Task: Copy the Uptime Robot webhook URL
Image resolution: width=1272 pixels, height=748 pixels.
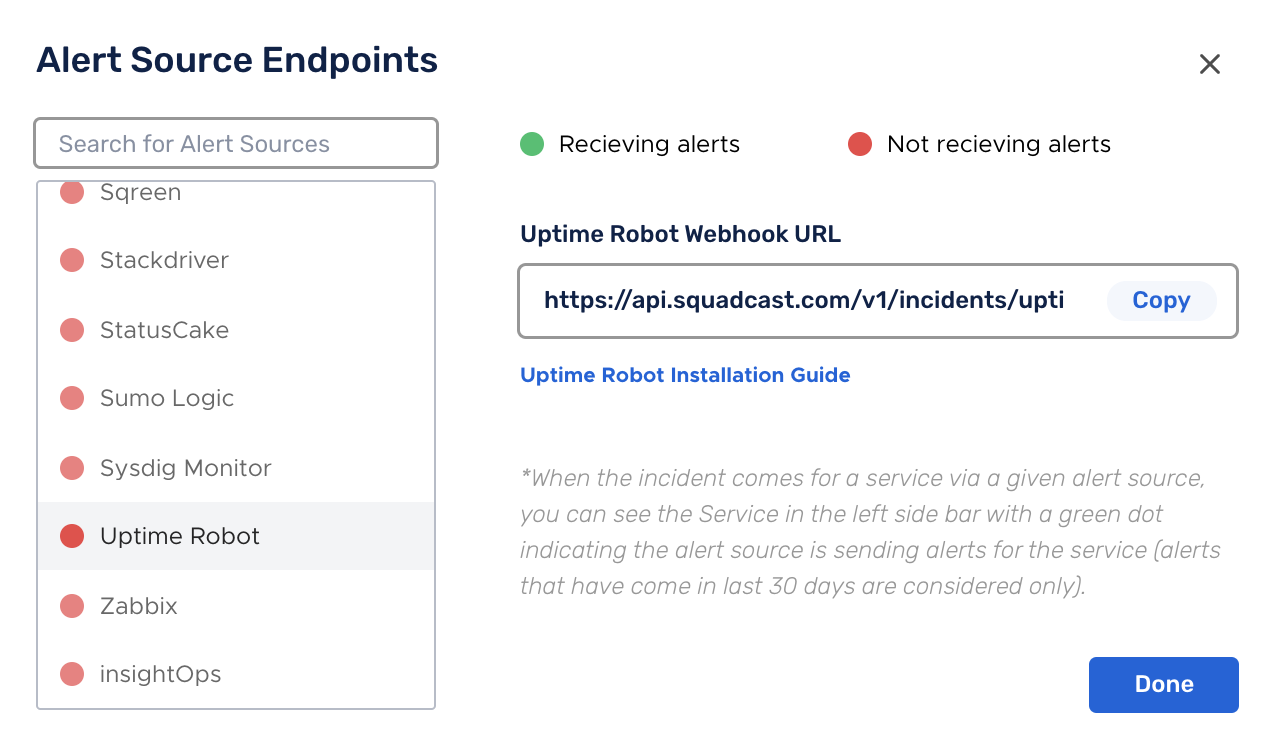Action: pyautogui.click(x=1161, y=301)
